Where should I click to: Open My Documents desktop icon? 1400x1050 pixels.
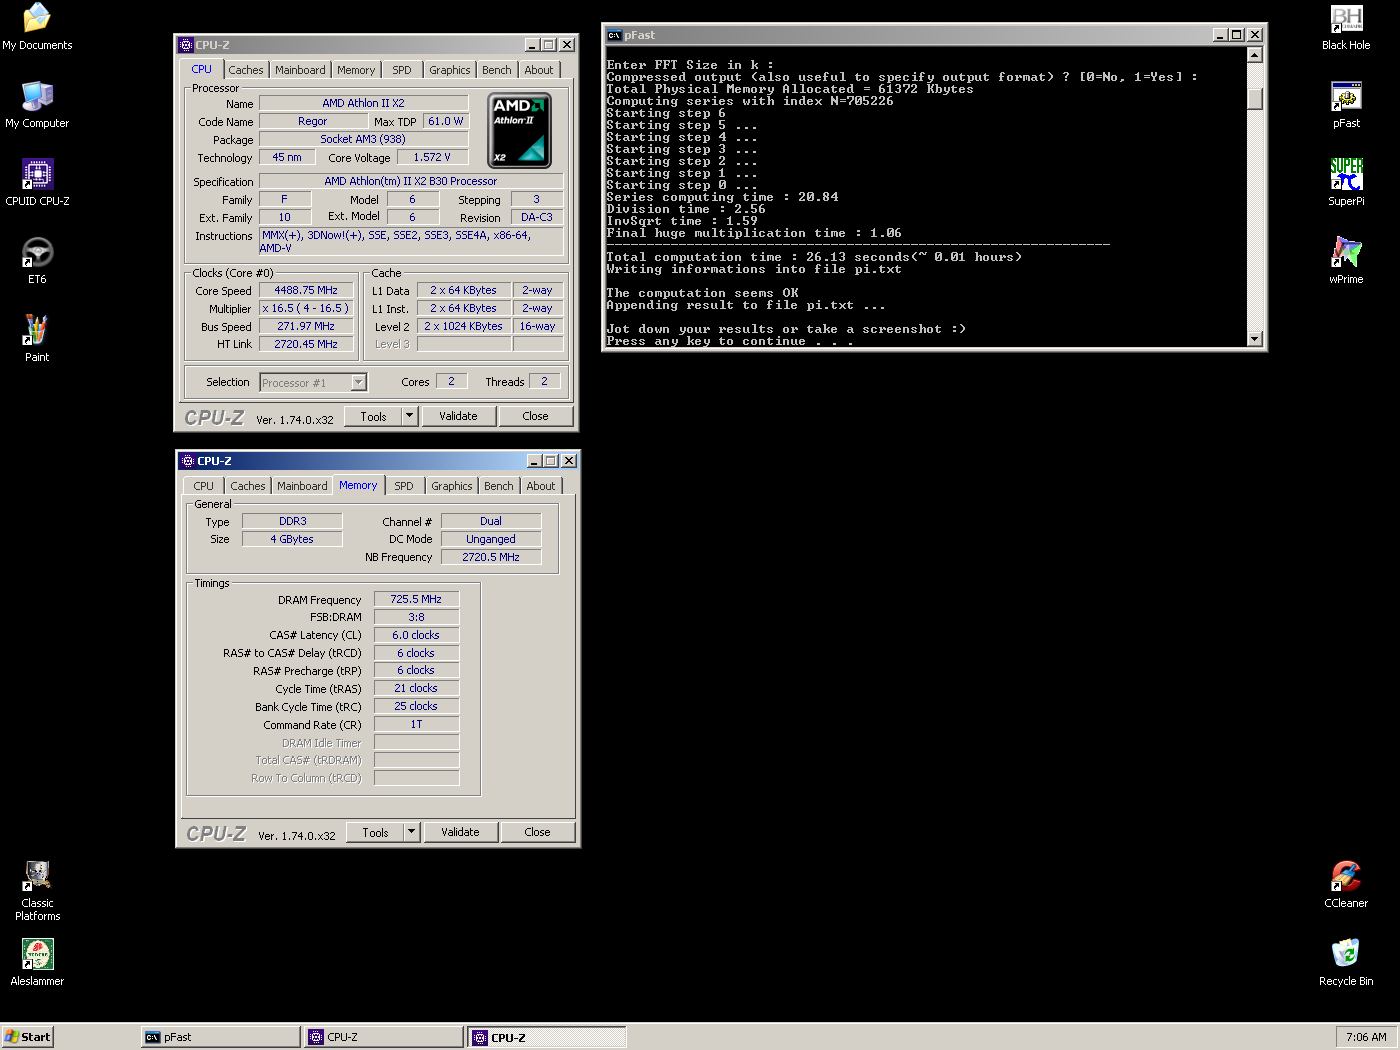click(x=37, y=27)
